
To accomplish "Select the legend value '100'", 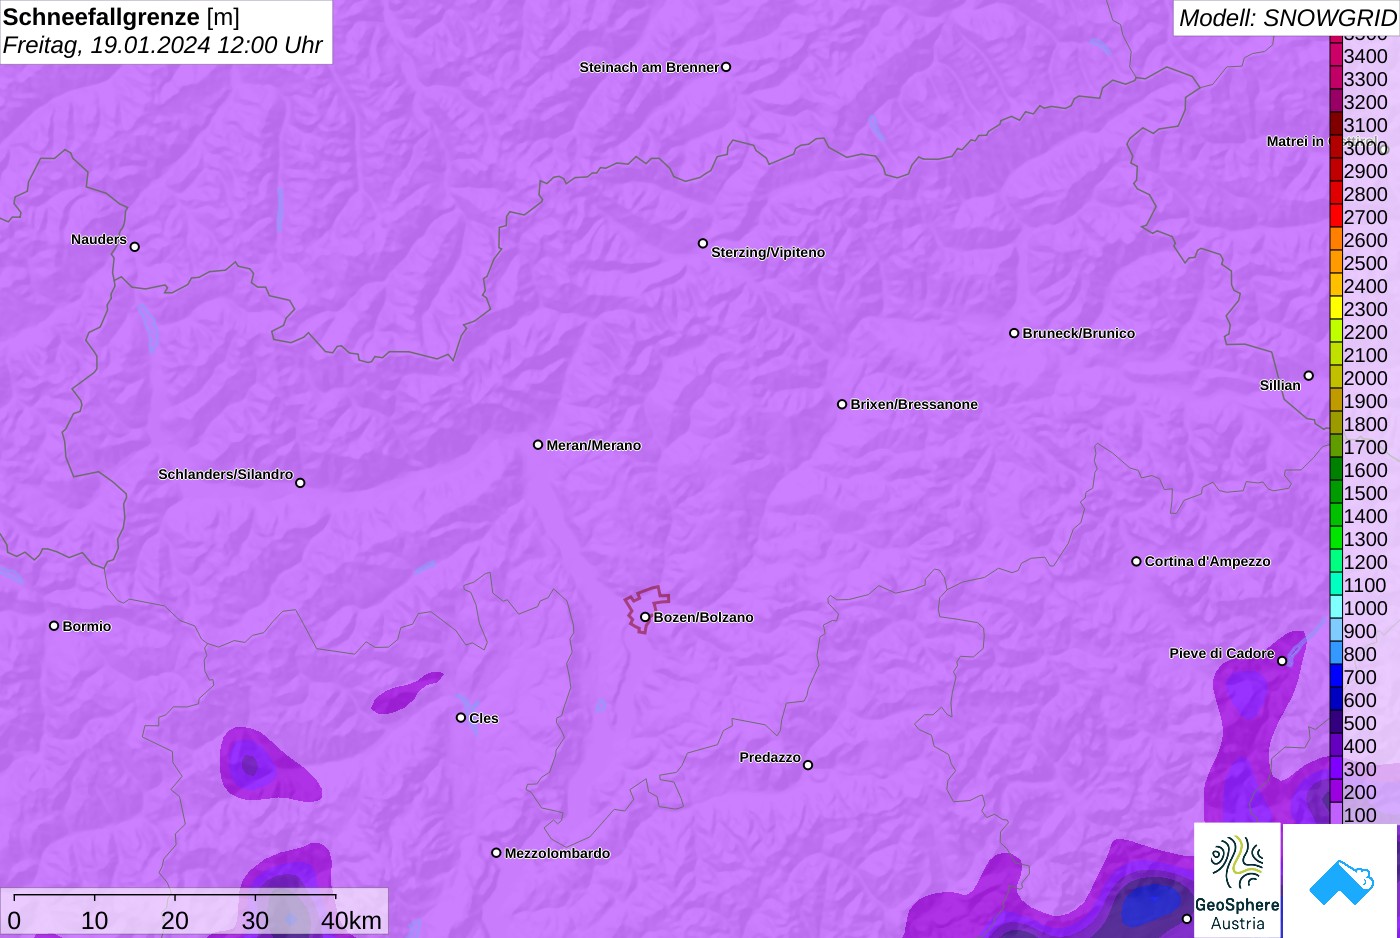I will pos(1360,815).
